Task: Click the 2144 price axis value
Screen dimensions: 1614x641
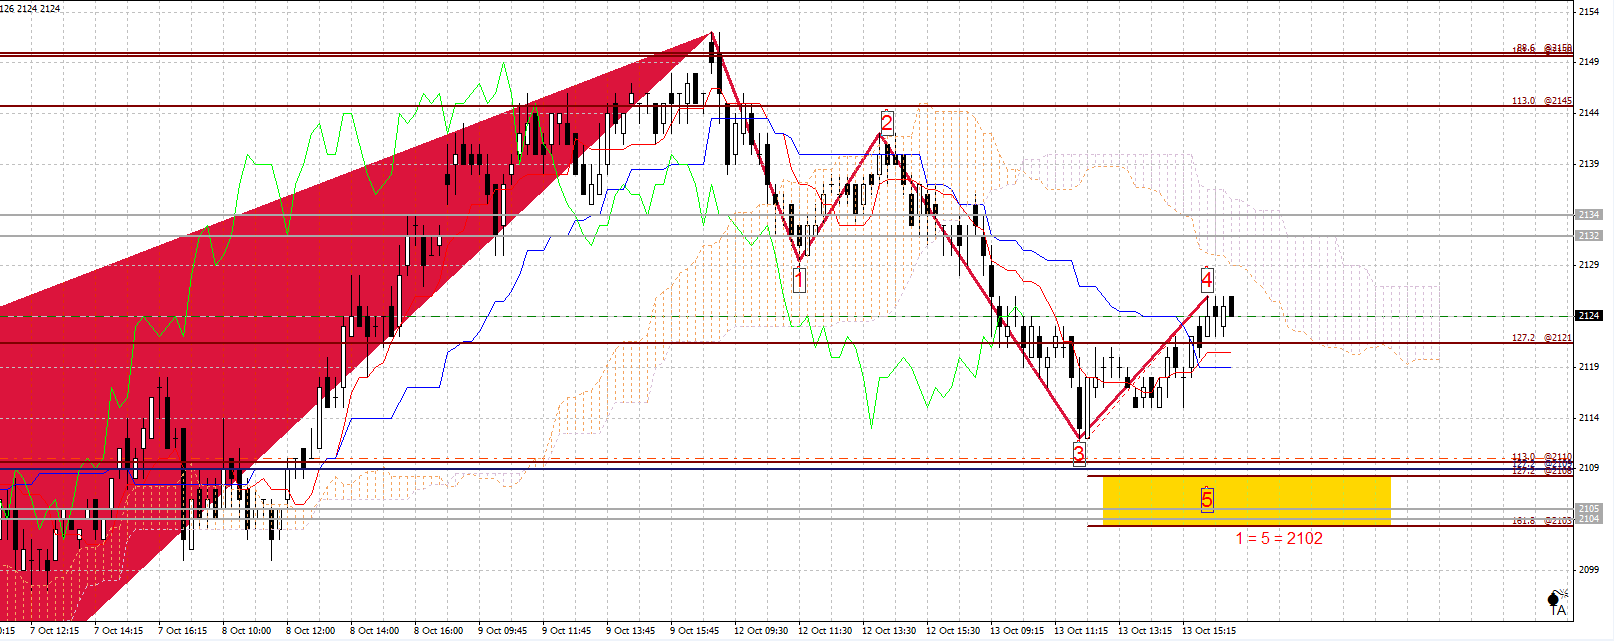Action: 1589,113
